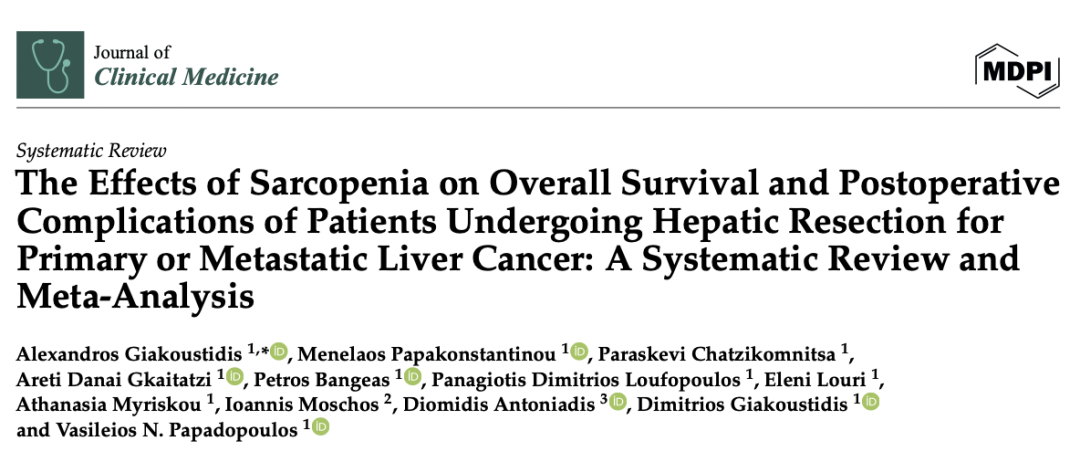
Task: Open Petros Bangeas ORCID icon
Action: (x=413, y=377)
